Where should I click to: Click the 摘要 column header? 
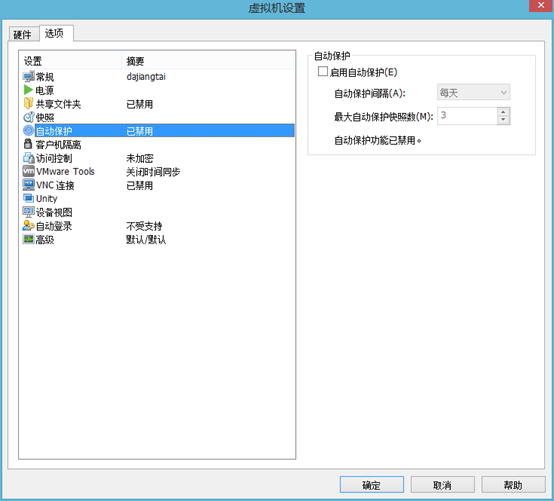click(x=208, y=61)
